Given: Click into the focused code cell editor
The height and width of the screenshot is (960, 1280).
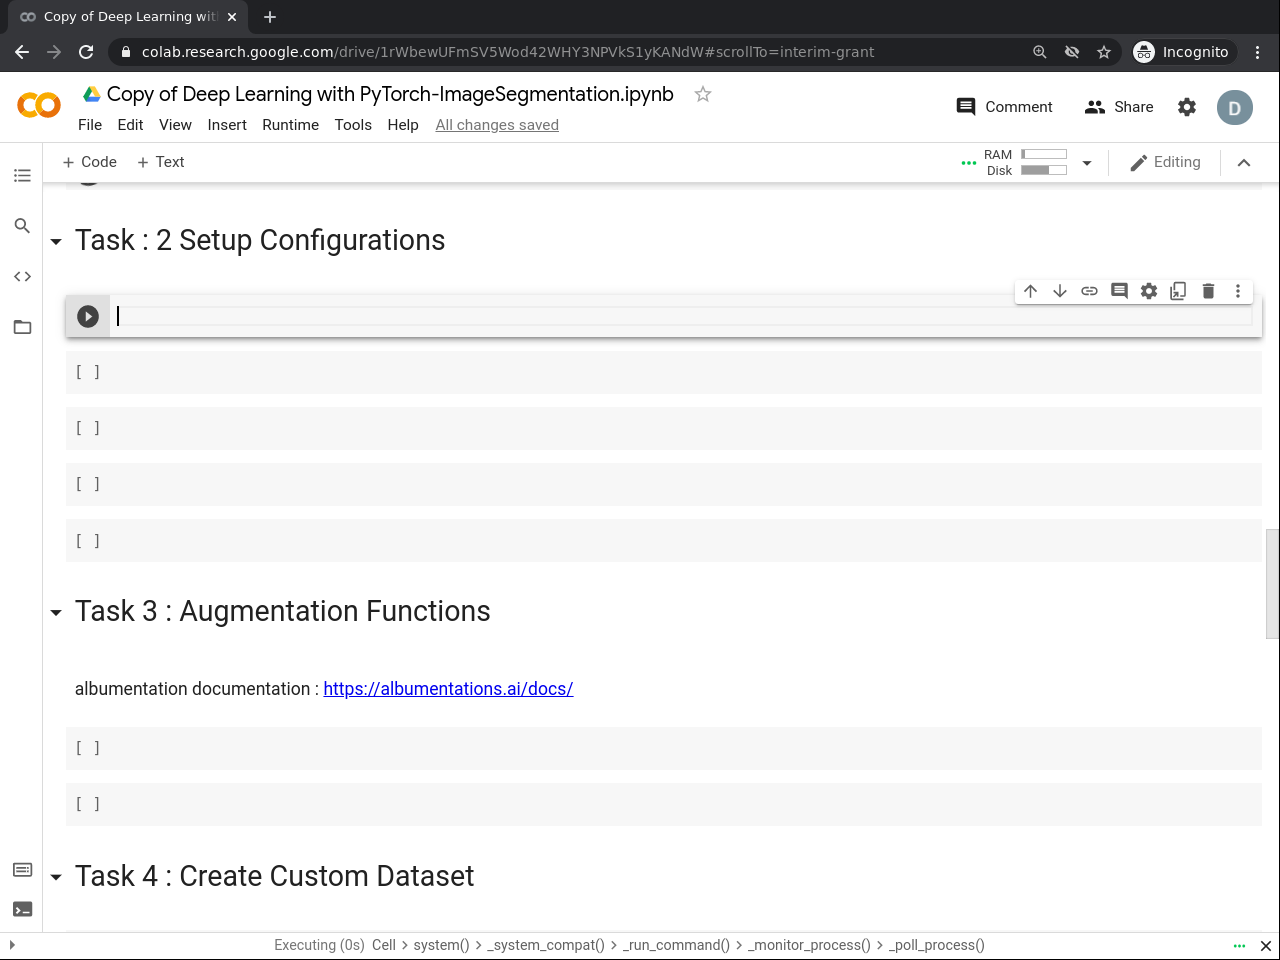Looking at the screenshot, I should tap(680, 317).
